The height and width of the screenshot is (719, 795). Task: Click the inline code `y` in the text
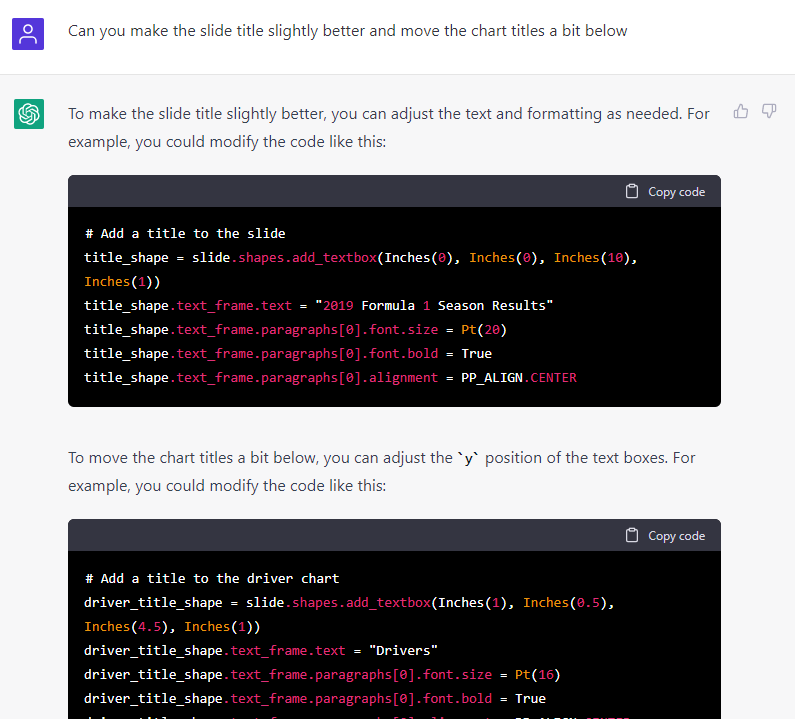tap(468, 458)
